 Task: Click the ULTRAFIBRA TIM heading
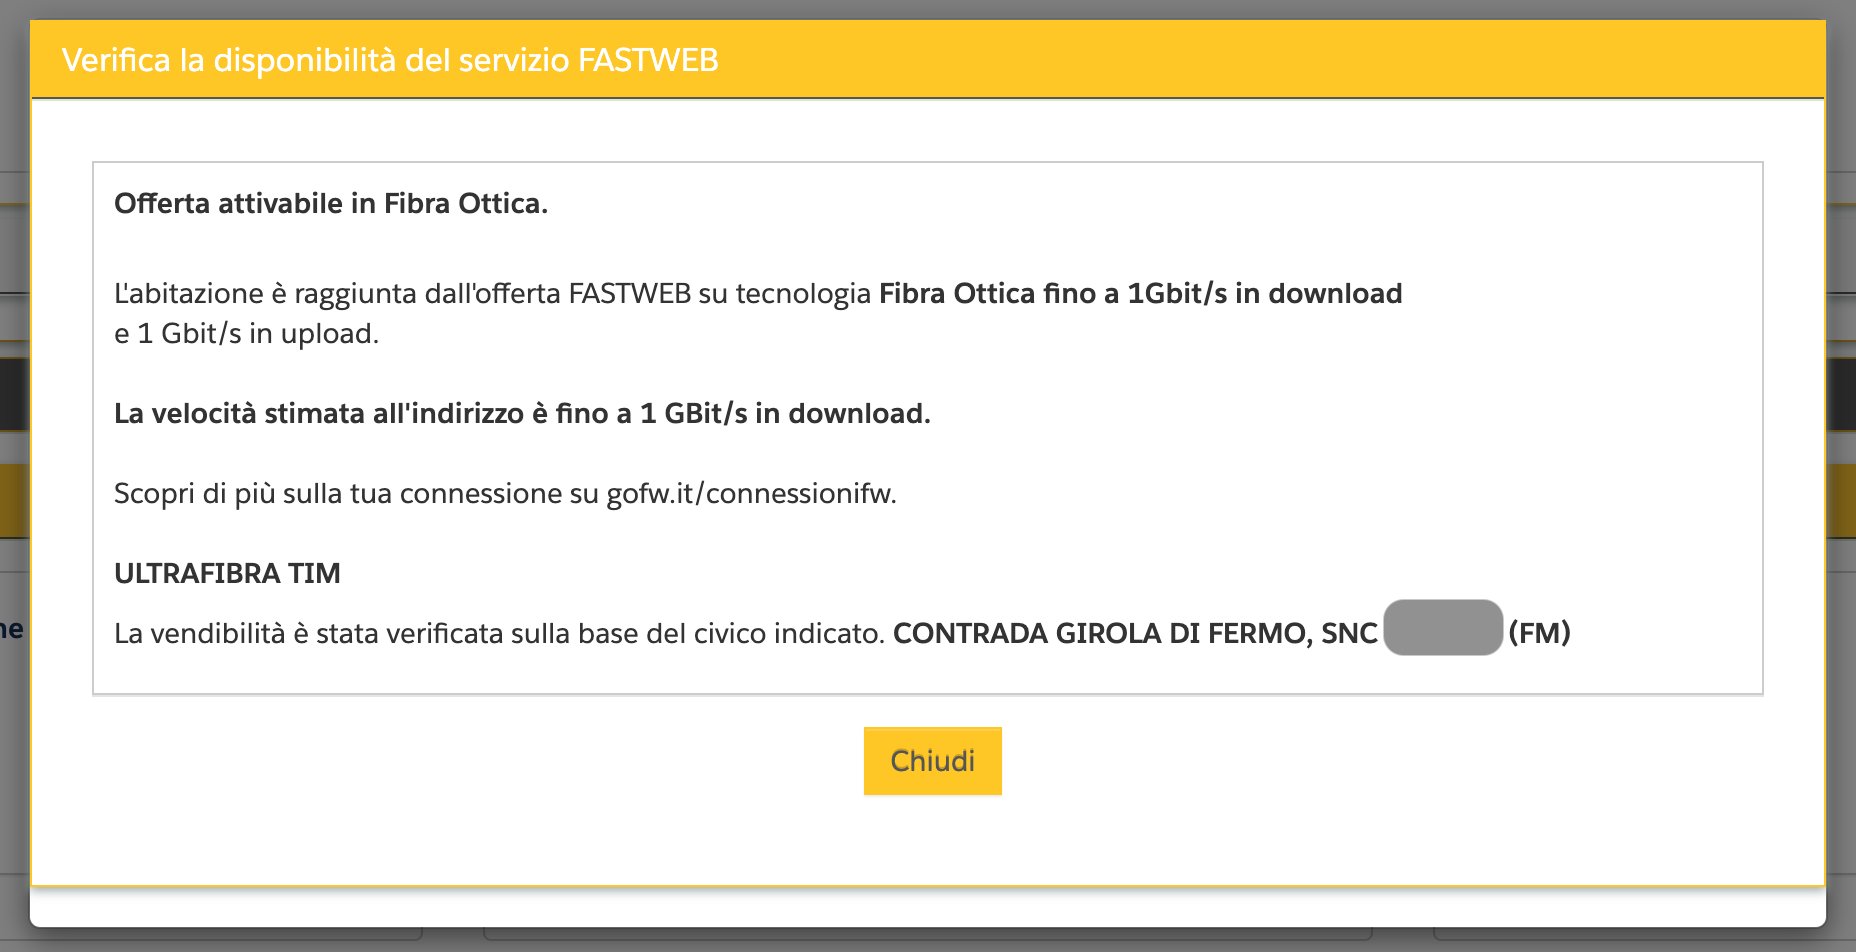(227, 574)
